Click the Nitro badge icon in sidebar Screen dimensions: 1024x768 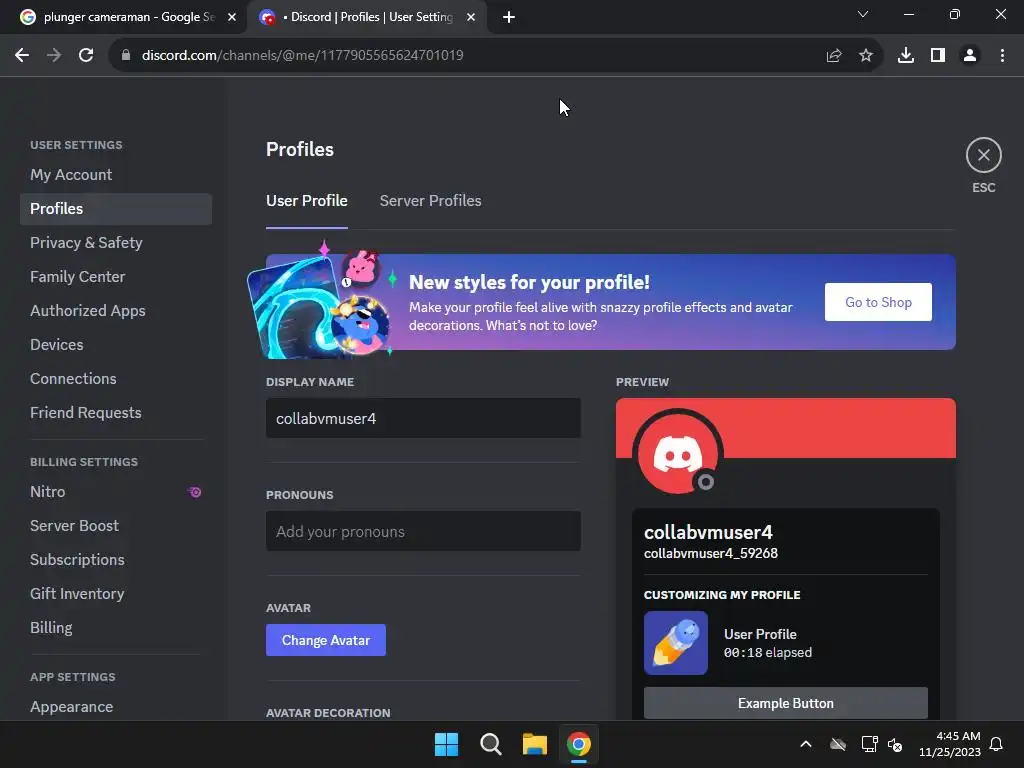pos(195,492)
